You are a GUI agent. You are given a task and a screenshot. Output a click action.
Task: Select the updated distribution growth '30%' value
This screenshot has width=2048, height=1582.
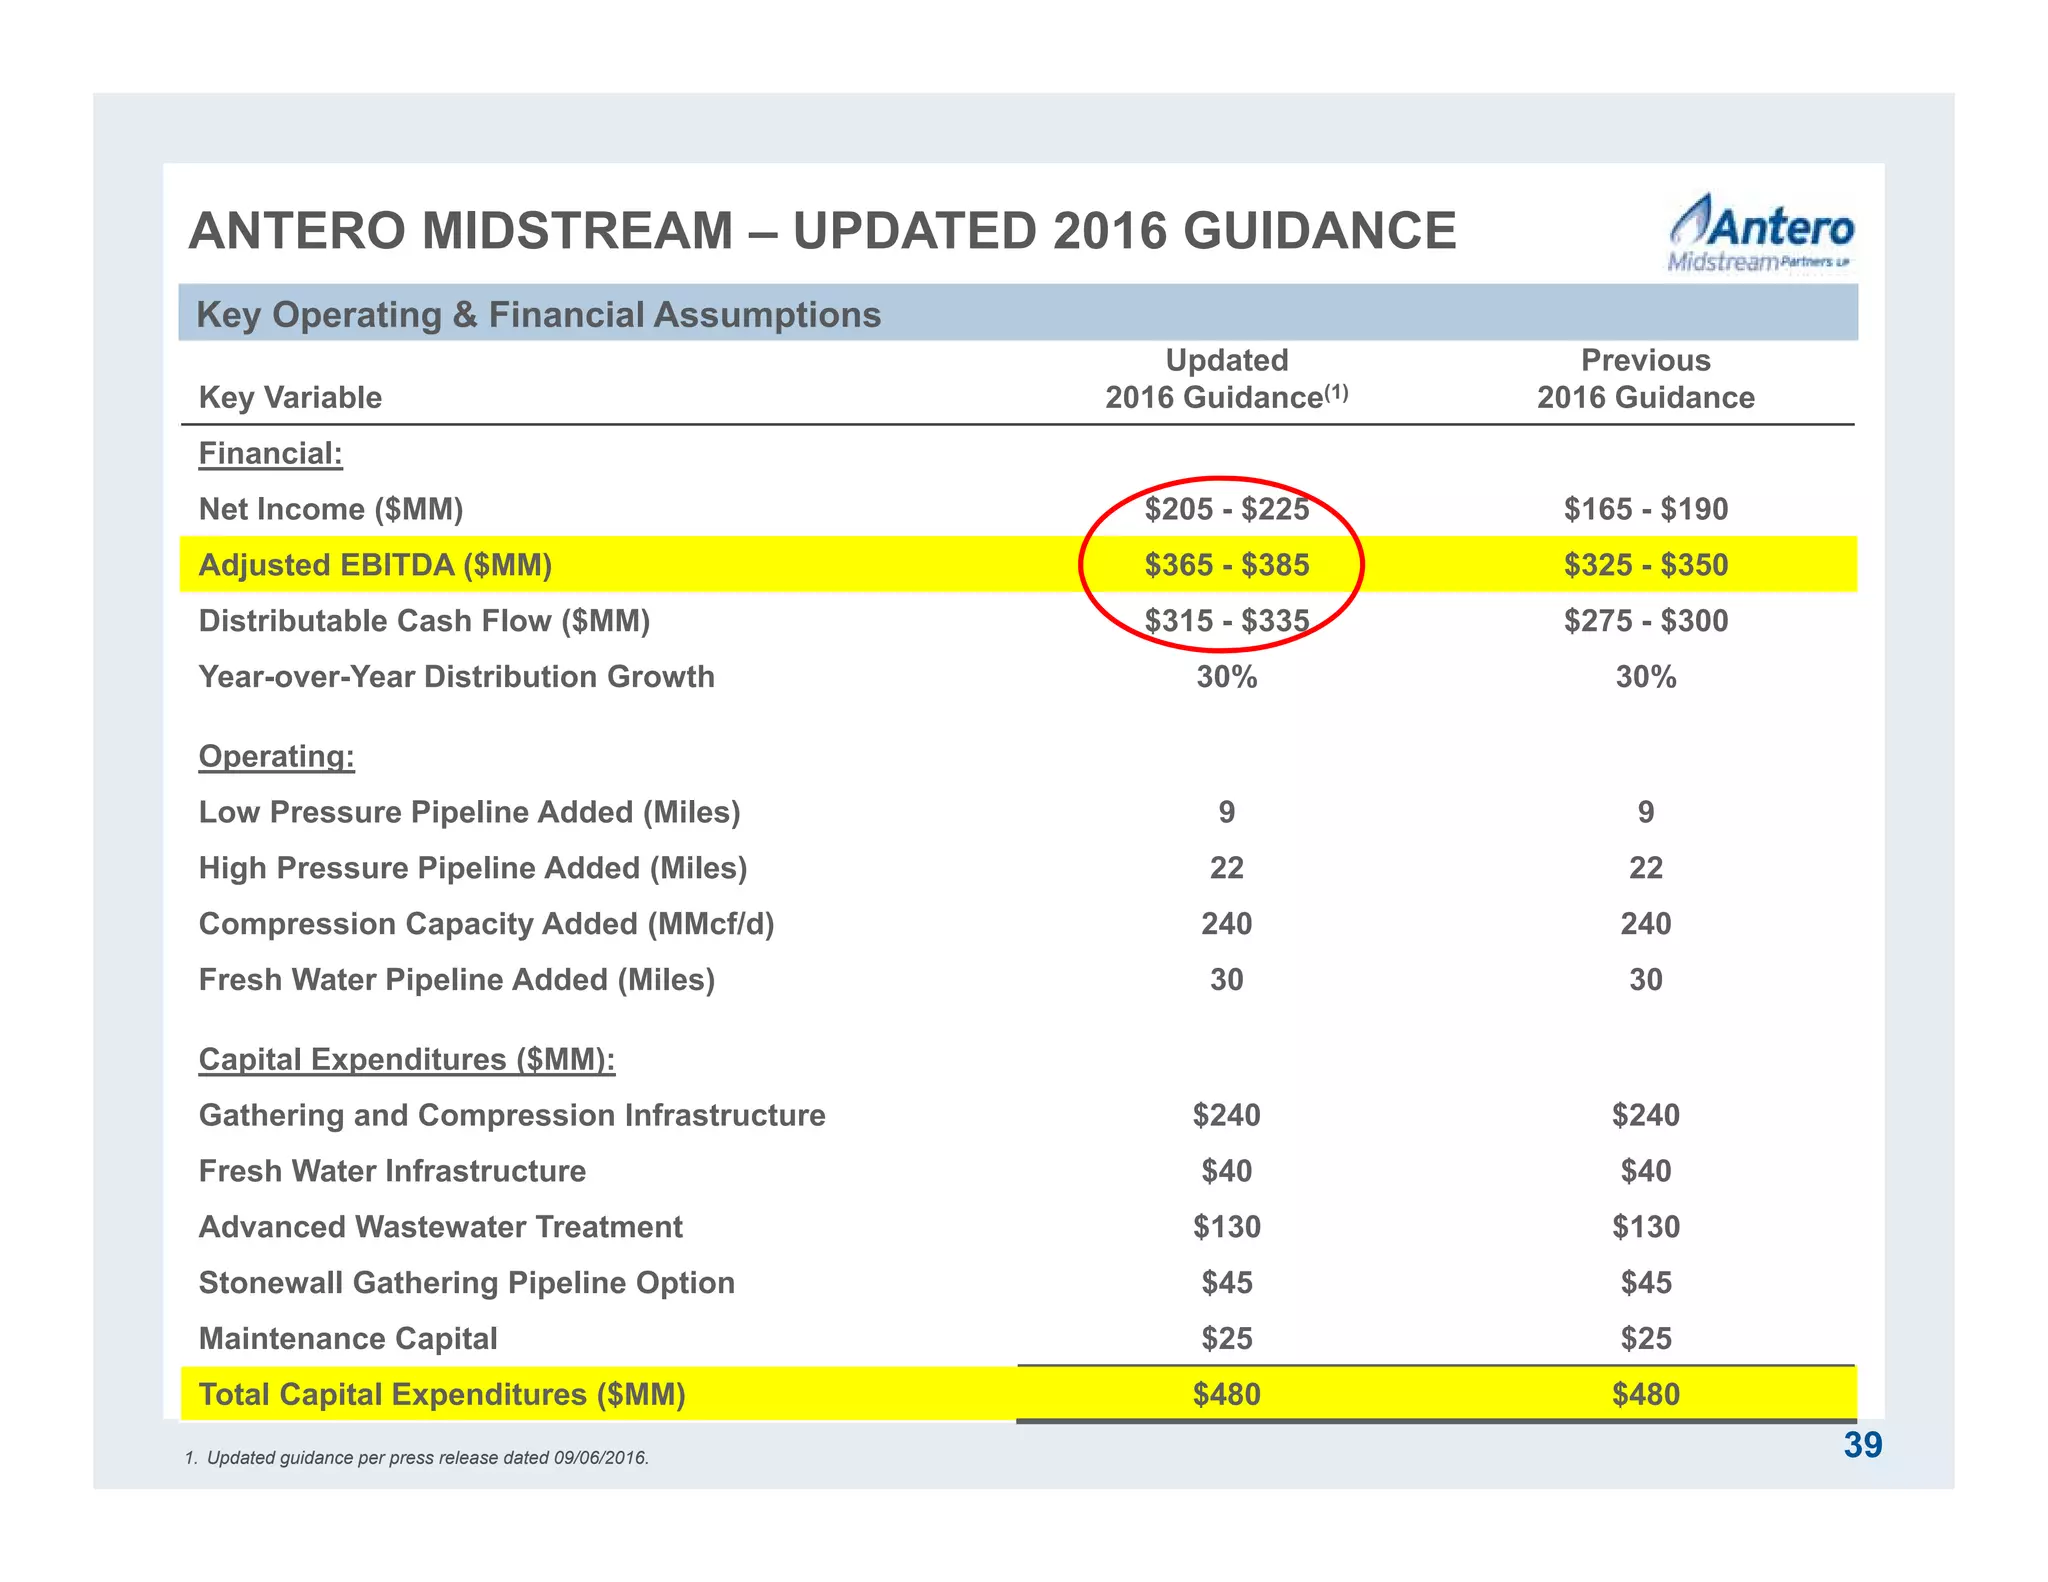pos(1227,677)
